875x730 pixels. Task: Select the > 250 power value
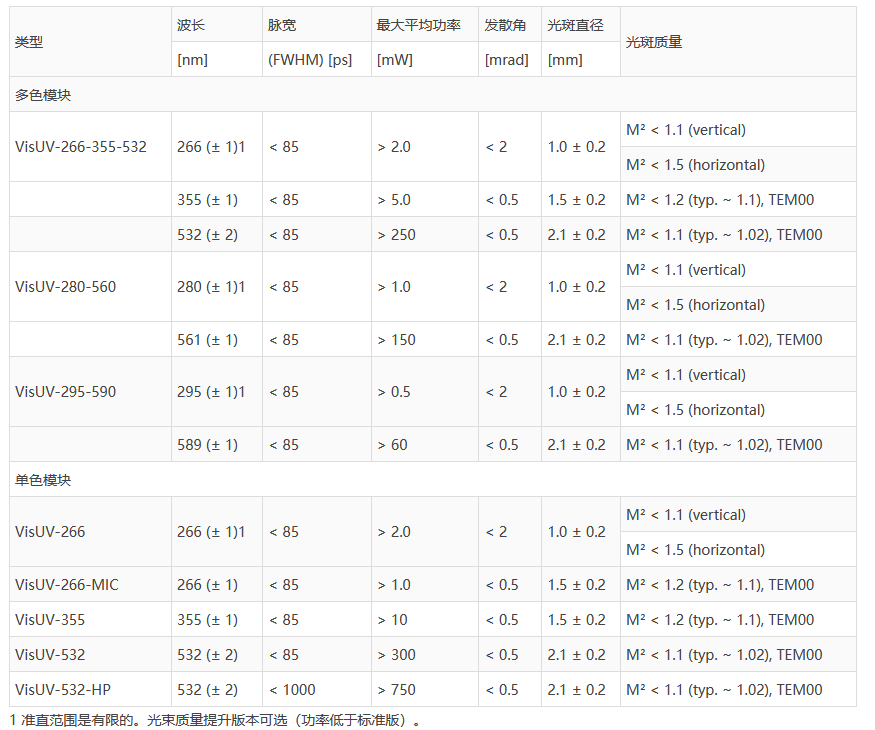click(x=398, y=235)
